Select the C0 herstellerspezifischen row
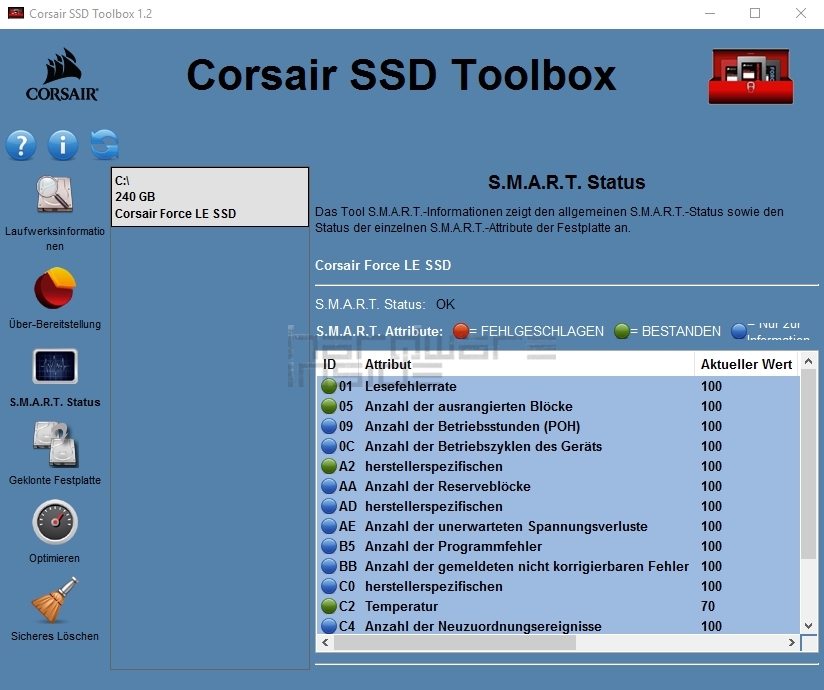The width and height of the screenshot is (824, 690). (x=558, y=586)
